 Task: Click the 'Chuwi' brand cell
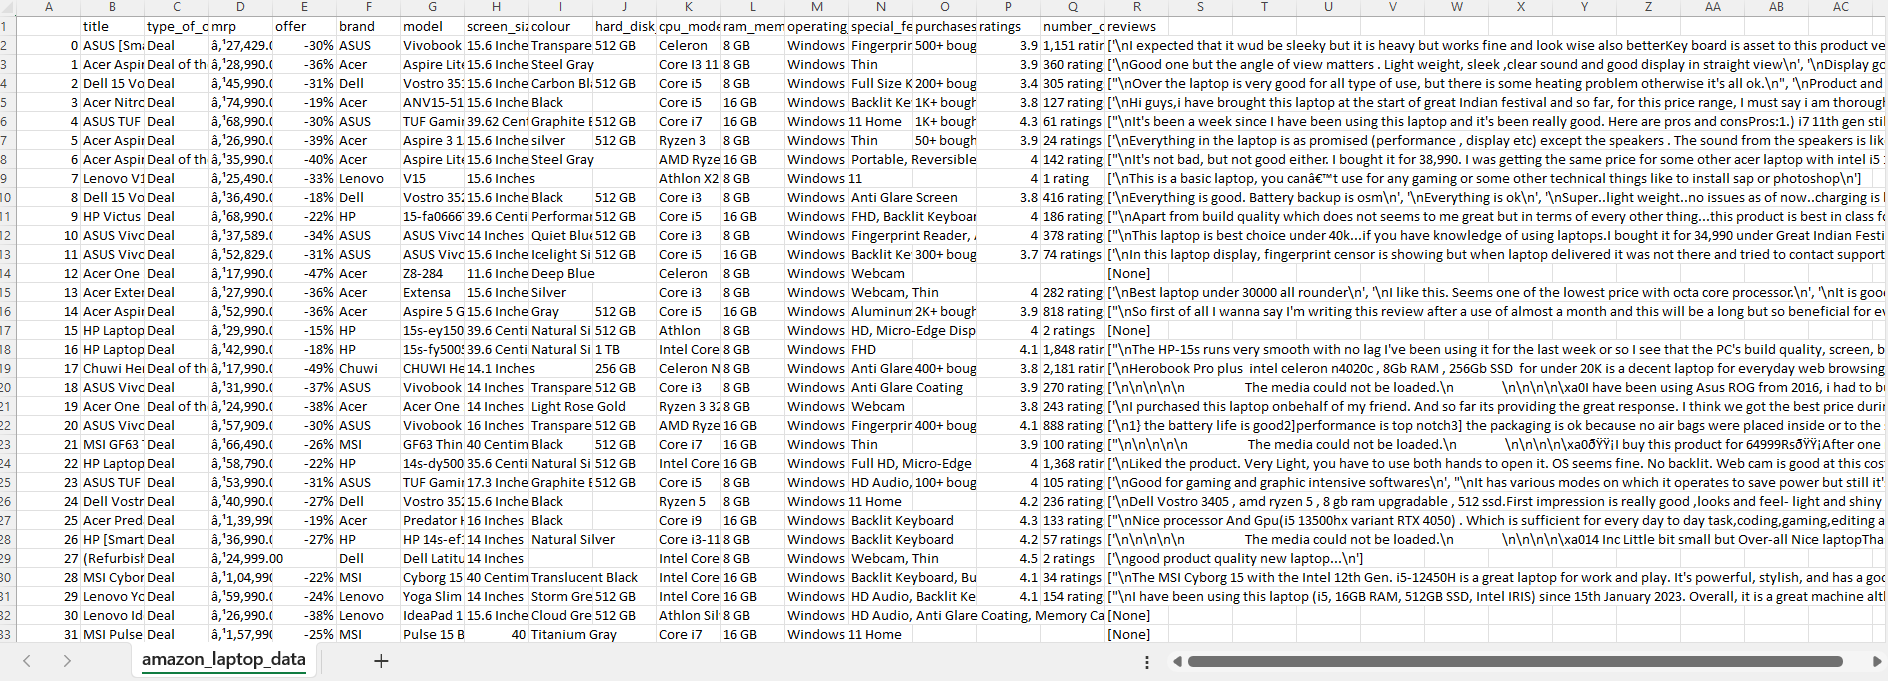pos(368,369)
